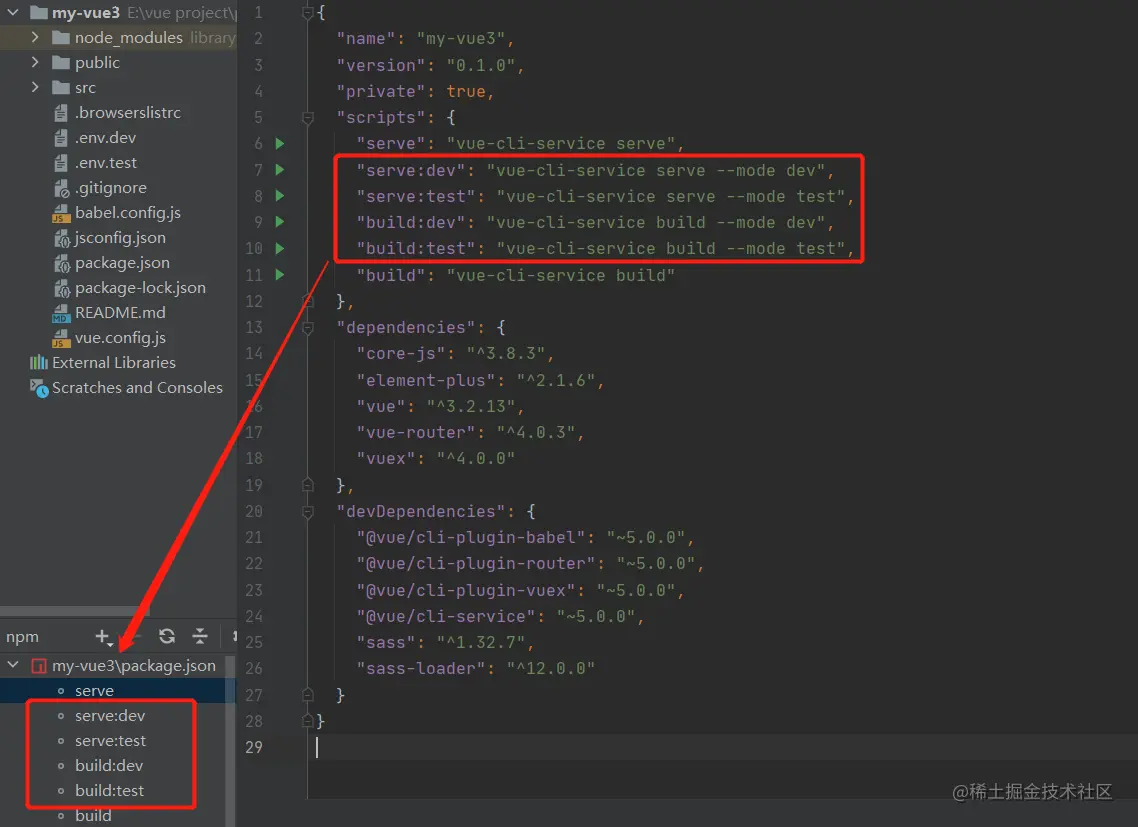Expand the public folder
This screenshot has width=1138, height=827.
point(35,62)
